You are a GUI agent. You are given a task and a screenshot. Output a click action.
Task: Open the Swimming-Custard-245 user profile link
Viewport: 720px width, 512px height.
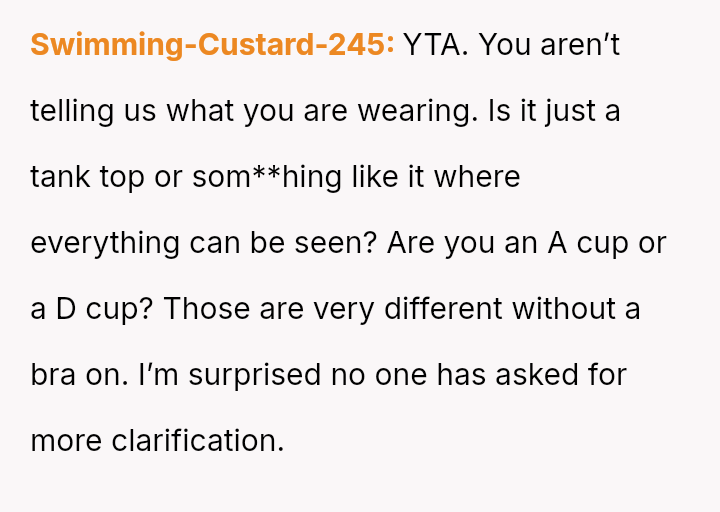tap(212, 45)
